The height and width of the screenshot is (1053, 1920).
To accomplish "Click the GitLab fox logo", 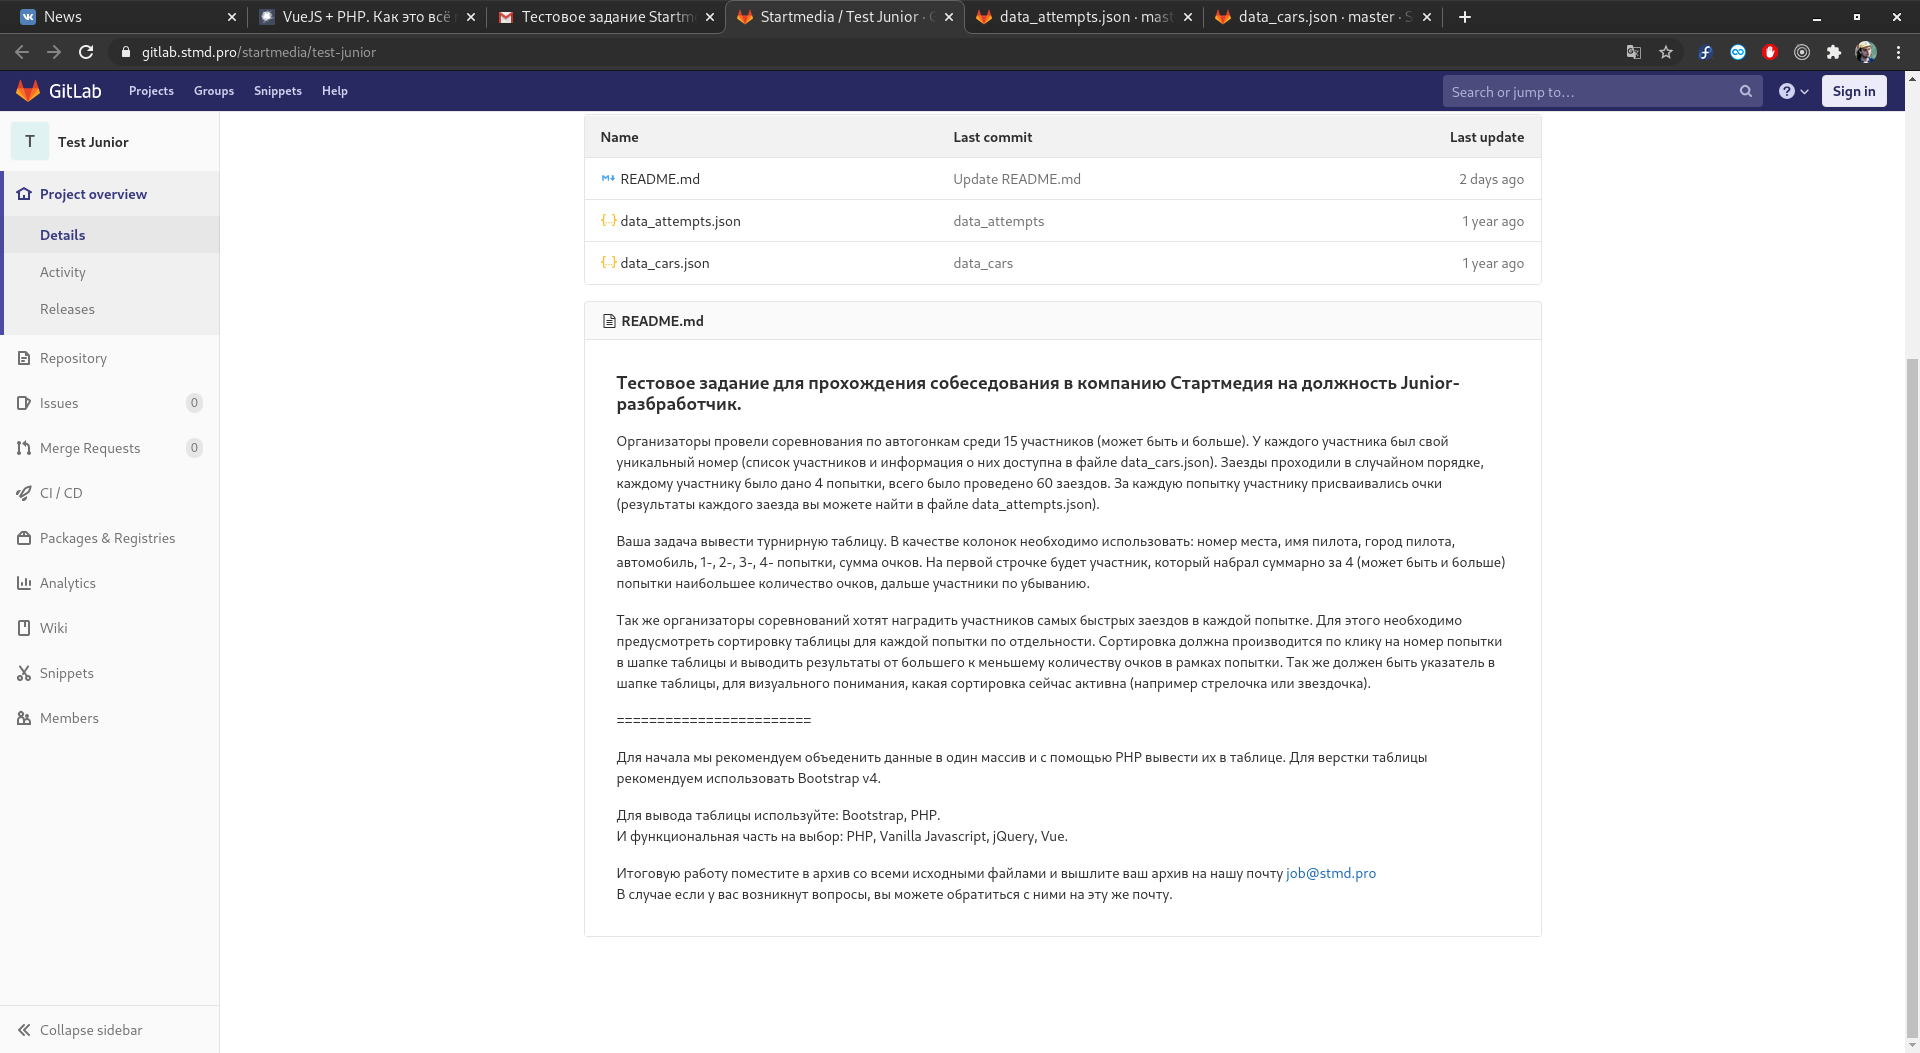I will click(28, 91).
